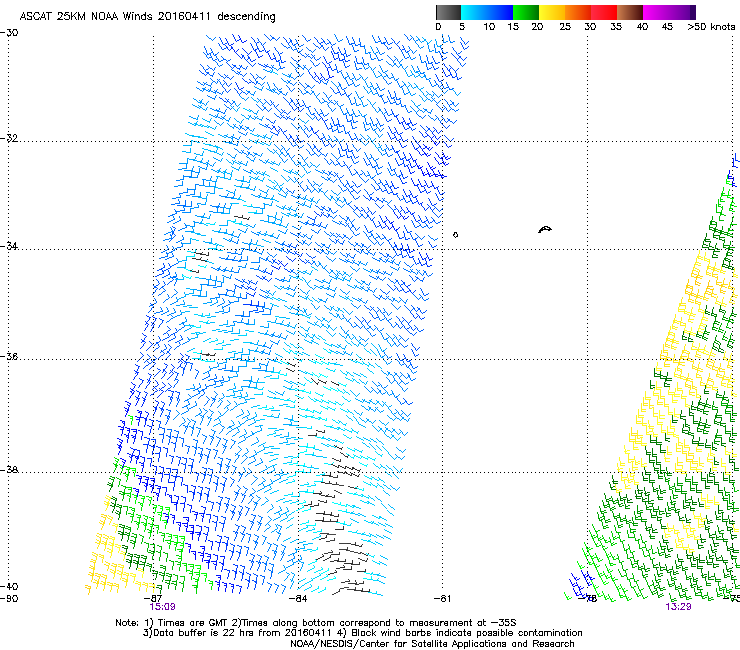Click the cyan 5-10 knots legend segment
This screenshot has height=650, width=740.
474,12
